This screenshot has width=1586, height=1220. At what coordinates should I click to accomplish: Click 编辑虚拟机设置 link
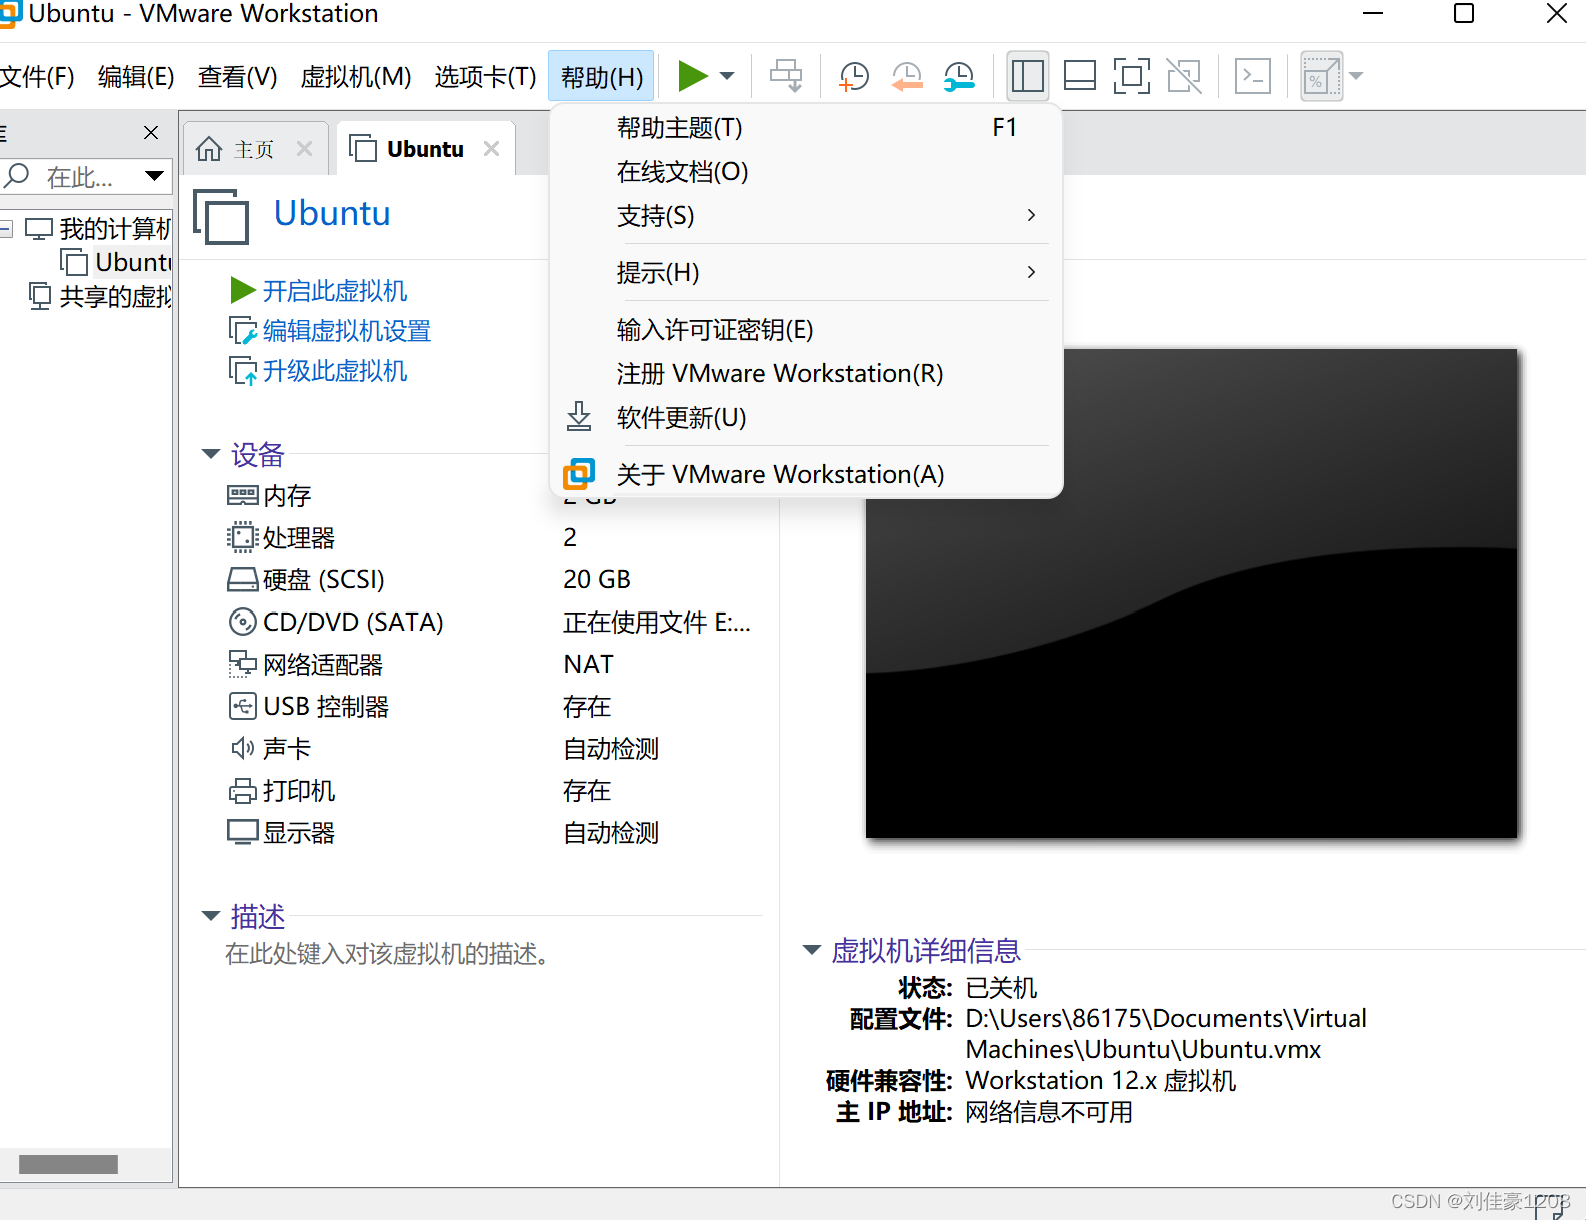346,331
